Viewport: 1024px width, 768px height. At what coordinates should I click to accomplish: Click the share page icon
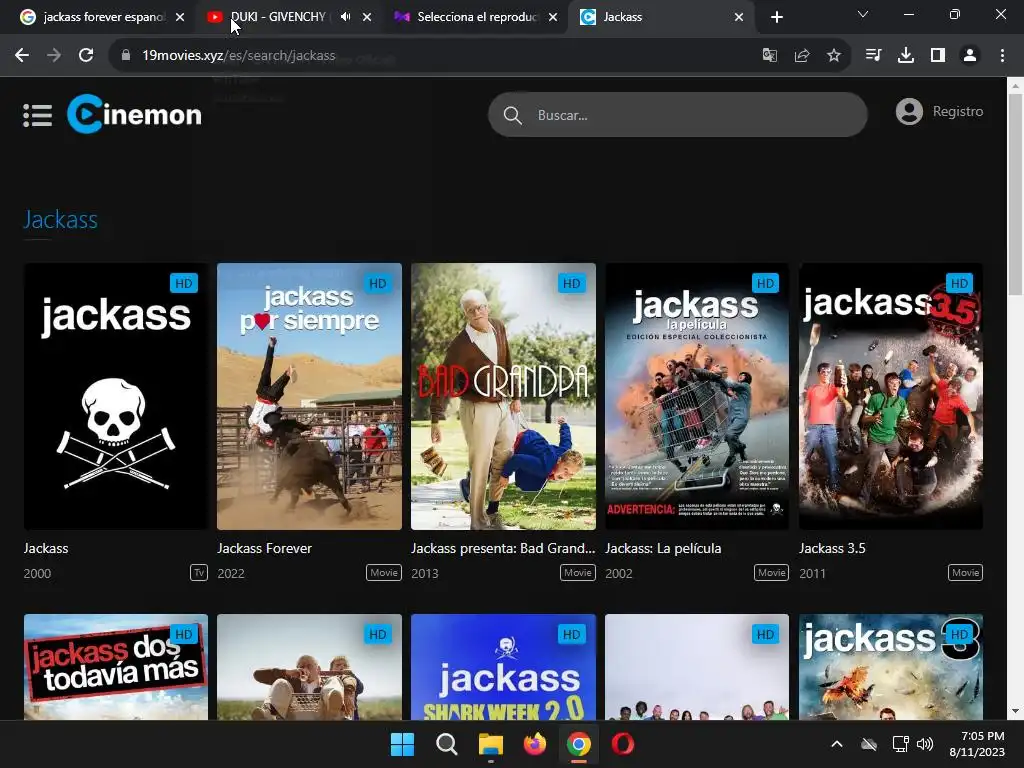point(802,56)
